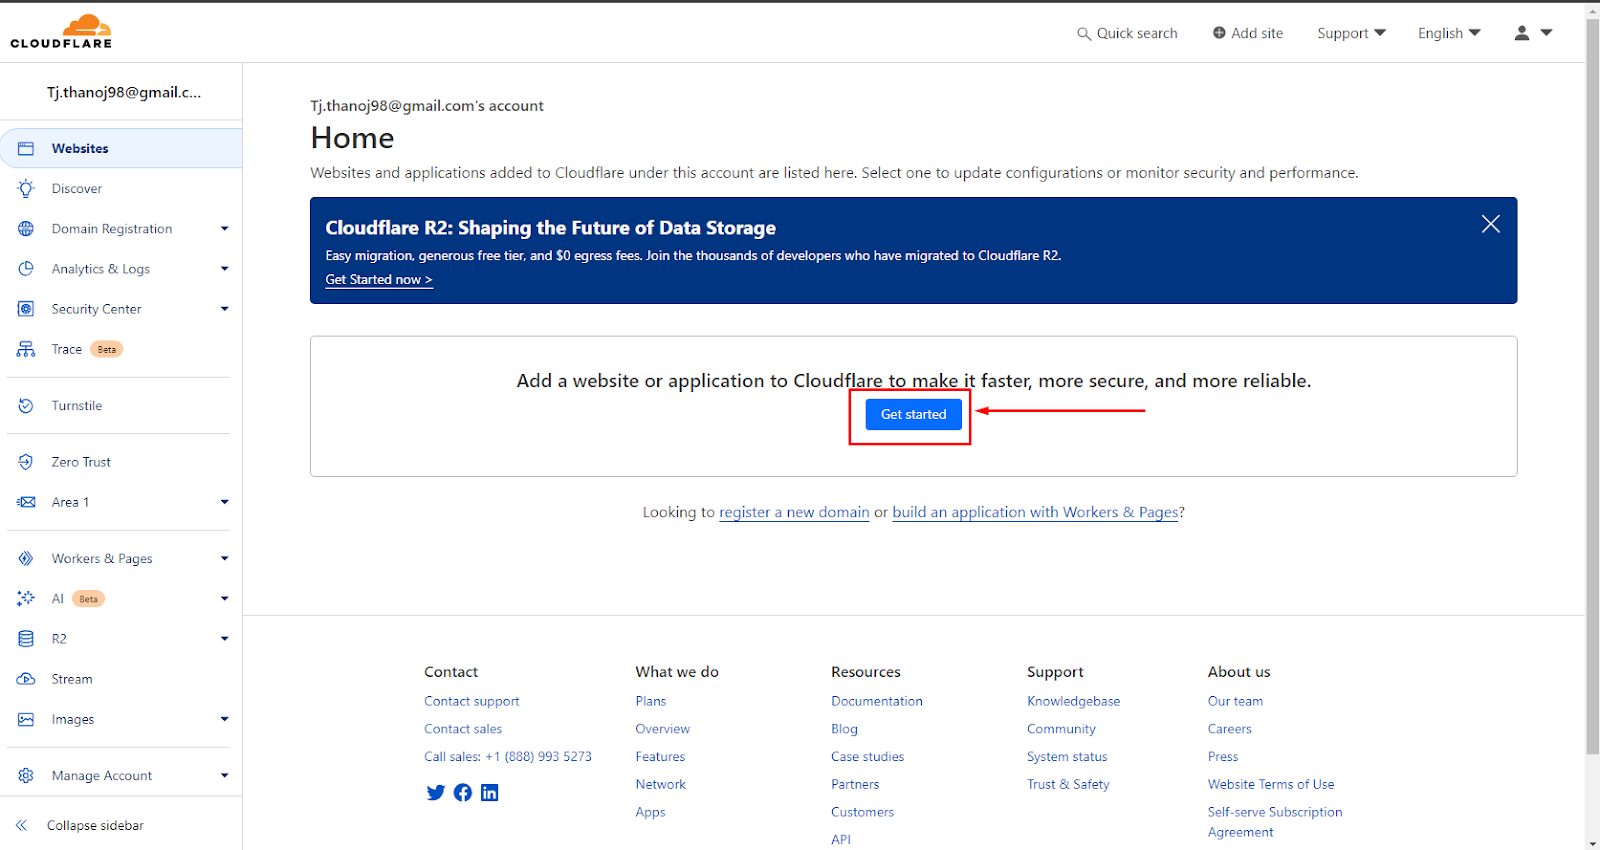The image size is (1600, 850).
Task: Click the Discover lightbulb icon
Action: (26, 188)
